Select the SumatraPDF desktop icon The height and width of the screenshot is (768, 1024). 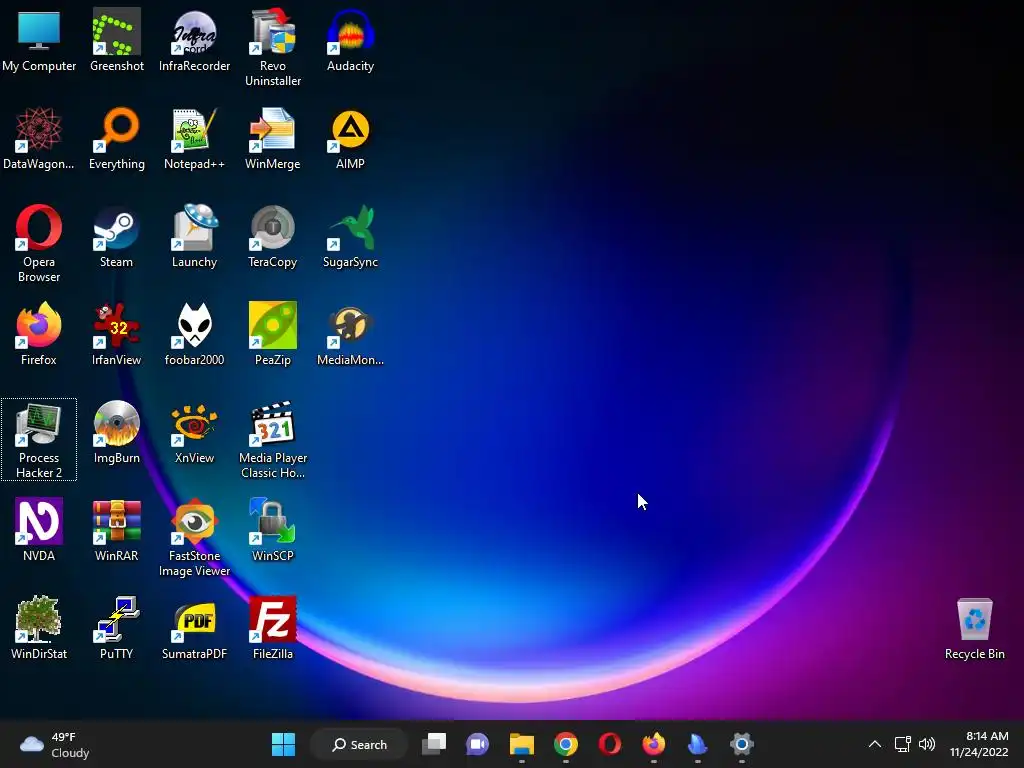194,628
